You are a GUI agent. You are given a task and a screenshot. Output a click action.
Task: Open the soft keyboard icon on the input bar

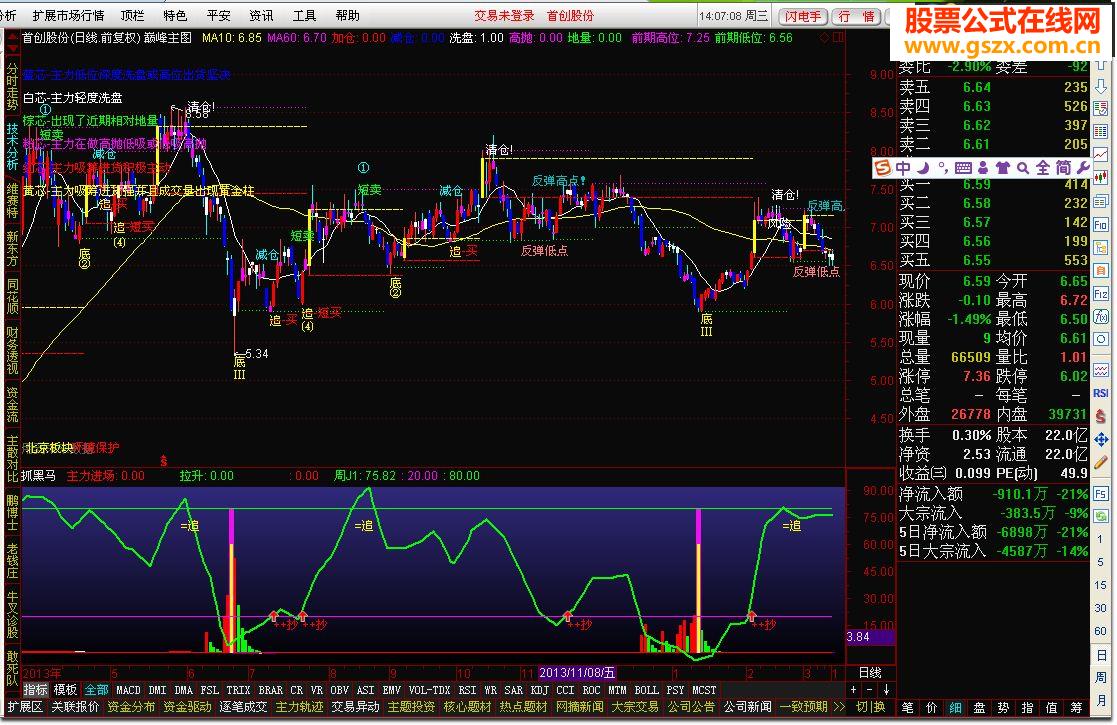[963, 167]
